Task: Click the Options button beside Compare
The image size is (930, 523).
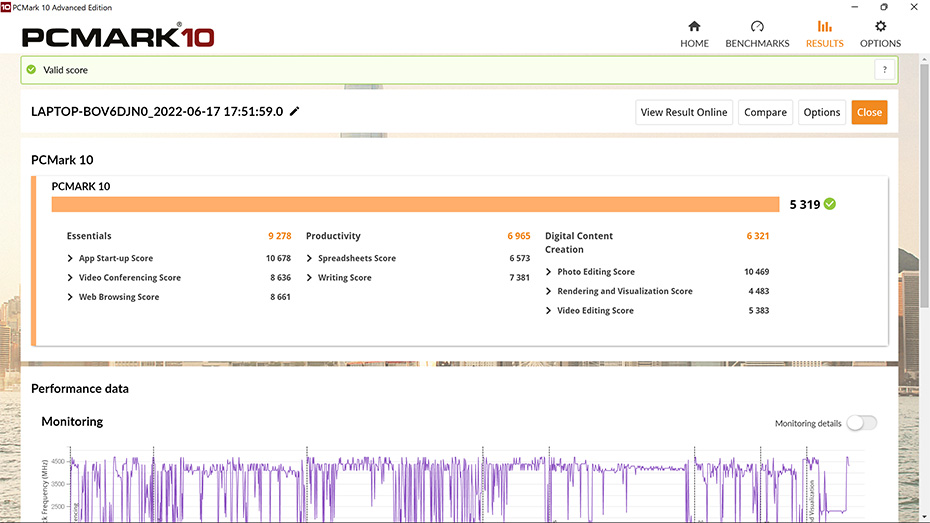Action: tap(821, 112)
